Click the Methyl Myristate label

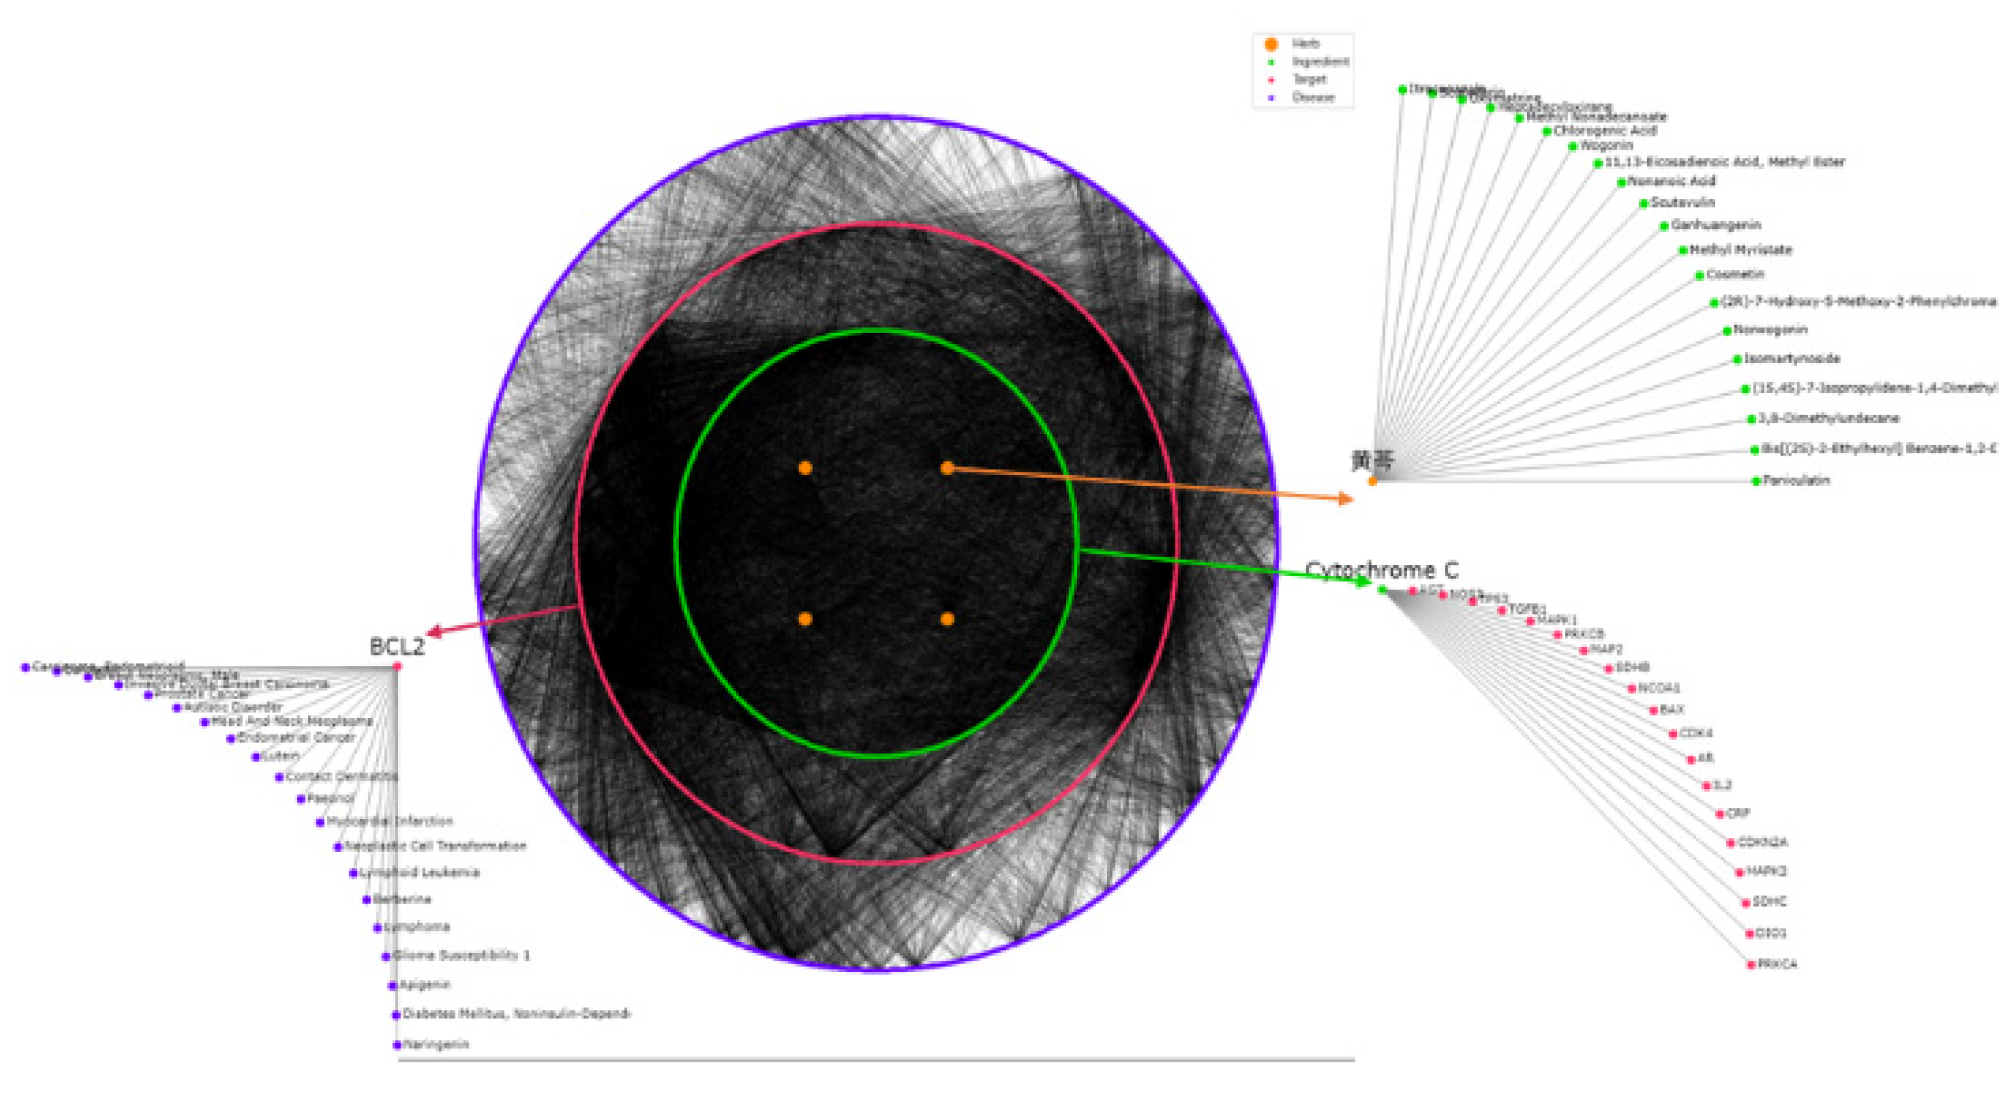click(1740, 250)
